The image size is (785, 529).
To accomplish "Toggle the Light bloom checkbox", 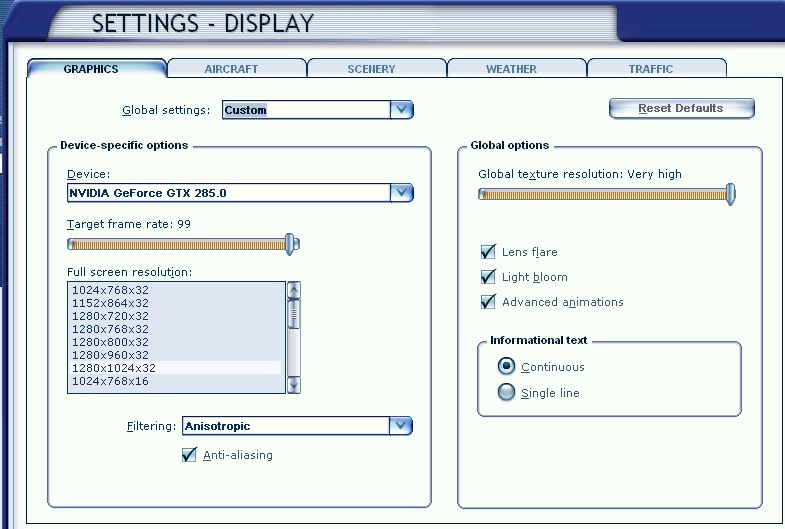I will pos(489,277).
